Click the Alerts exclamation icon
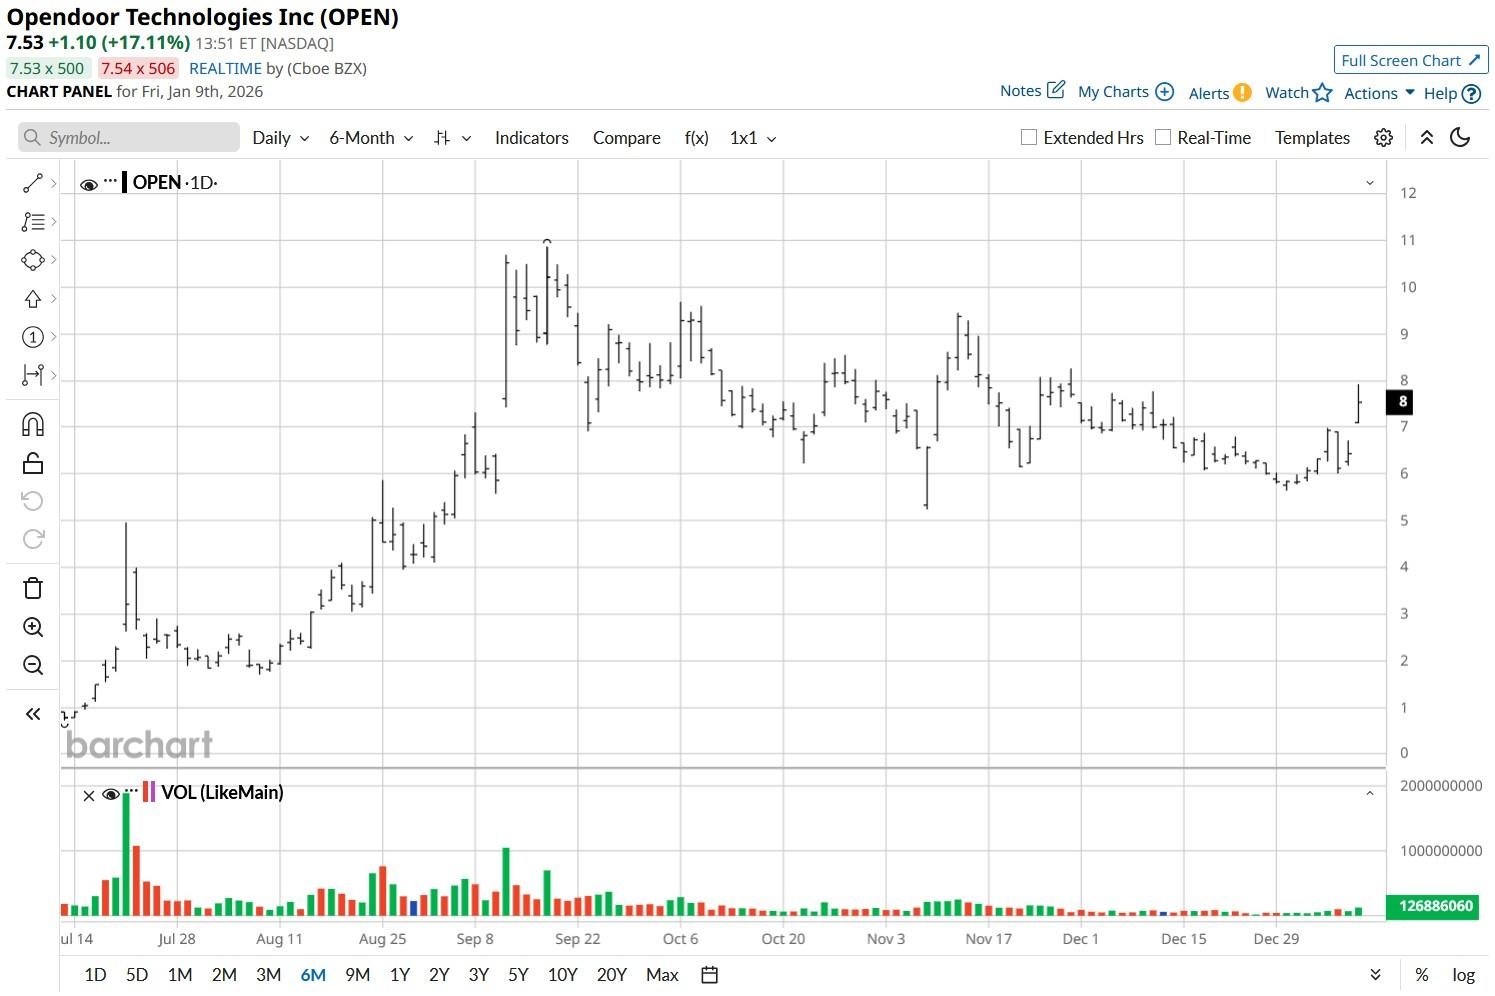 coord(1242,92)
